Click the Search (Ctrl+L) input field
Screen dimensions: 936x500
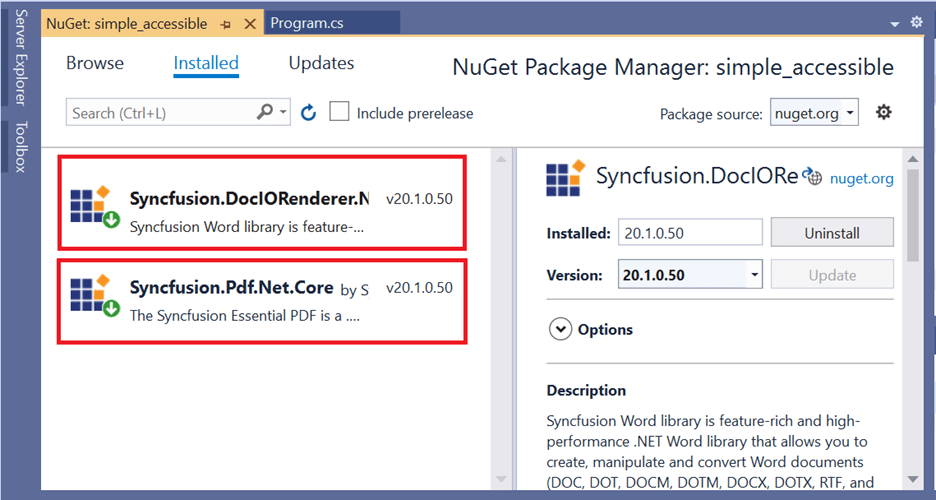160,113
